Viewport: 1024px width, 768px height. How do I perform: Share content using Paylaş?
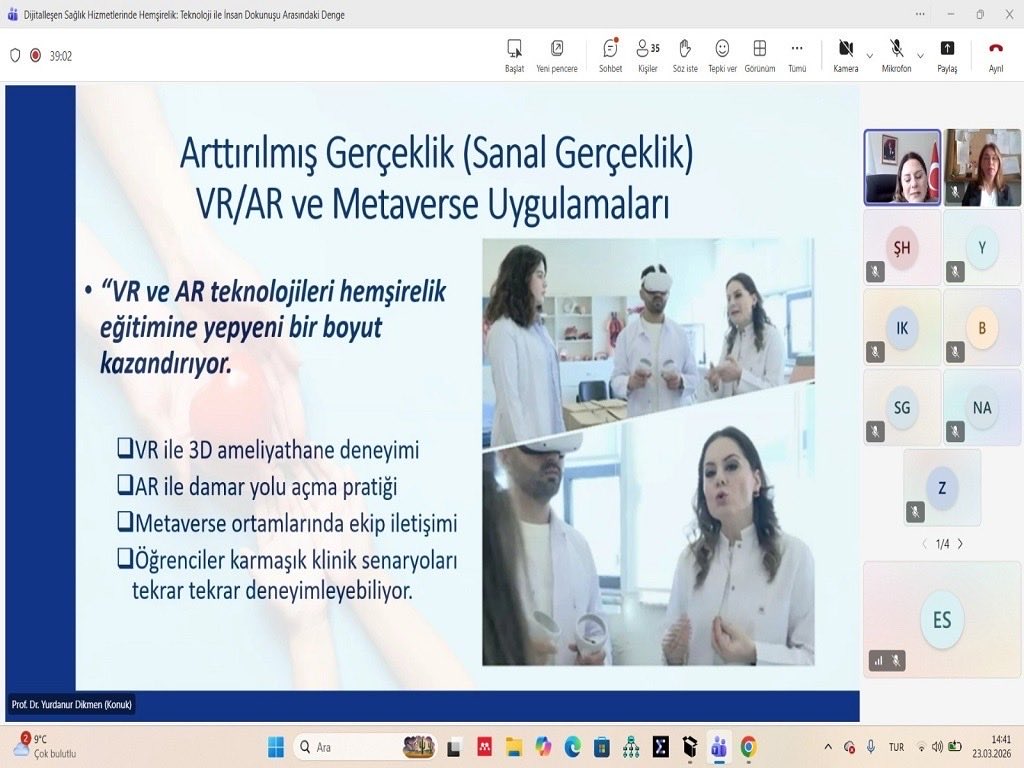tap(946, 55)
